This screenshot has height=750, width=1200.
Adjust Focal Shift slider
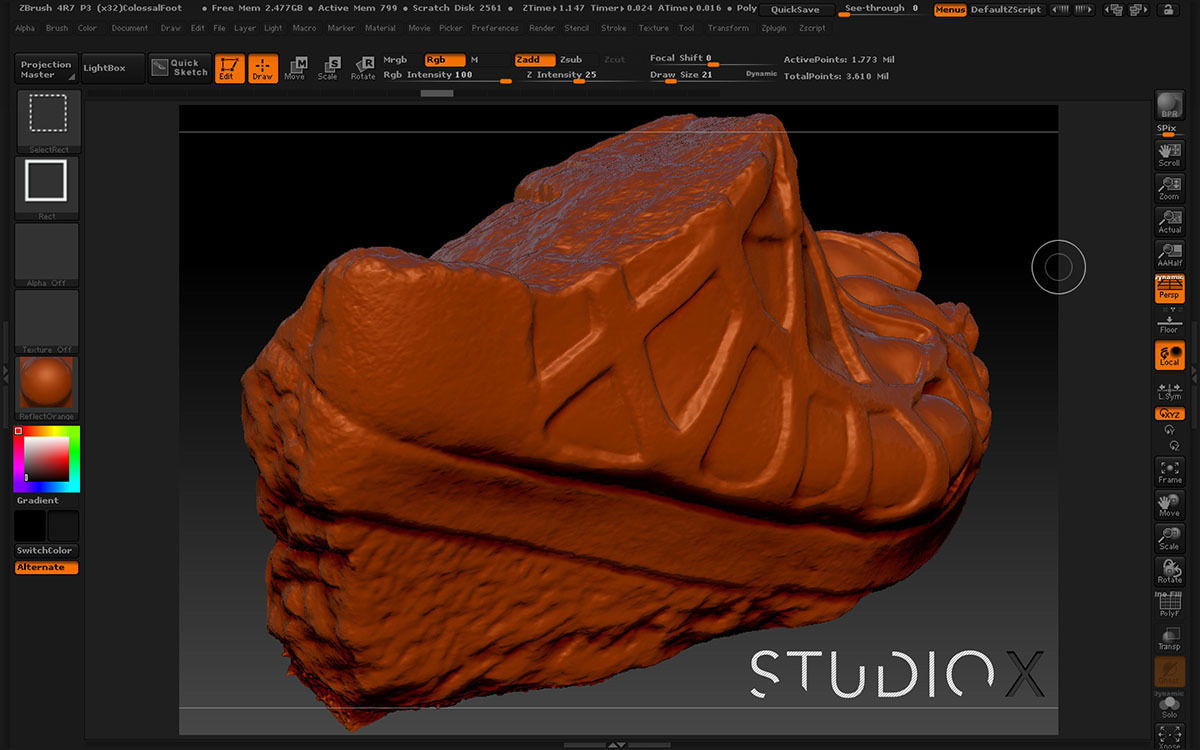712,59
